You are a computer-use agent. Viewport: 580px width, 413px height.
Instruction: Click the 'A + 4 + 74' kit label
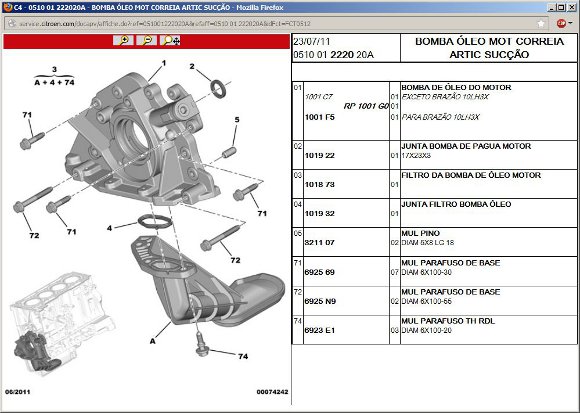[54, 82]
